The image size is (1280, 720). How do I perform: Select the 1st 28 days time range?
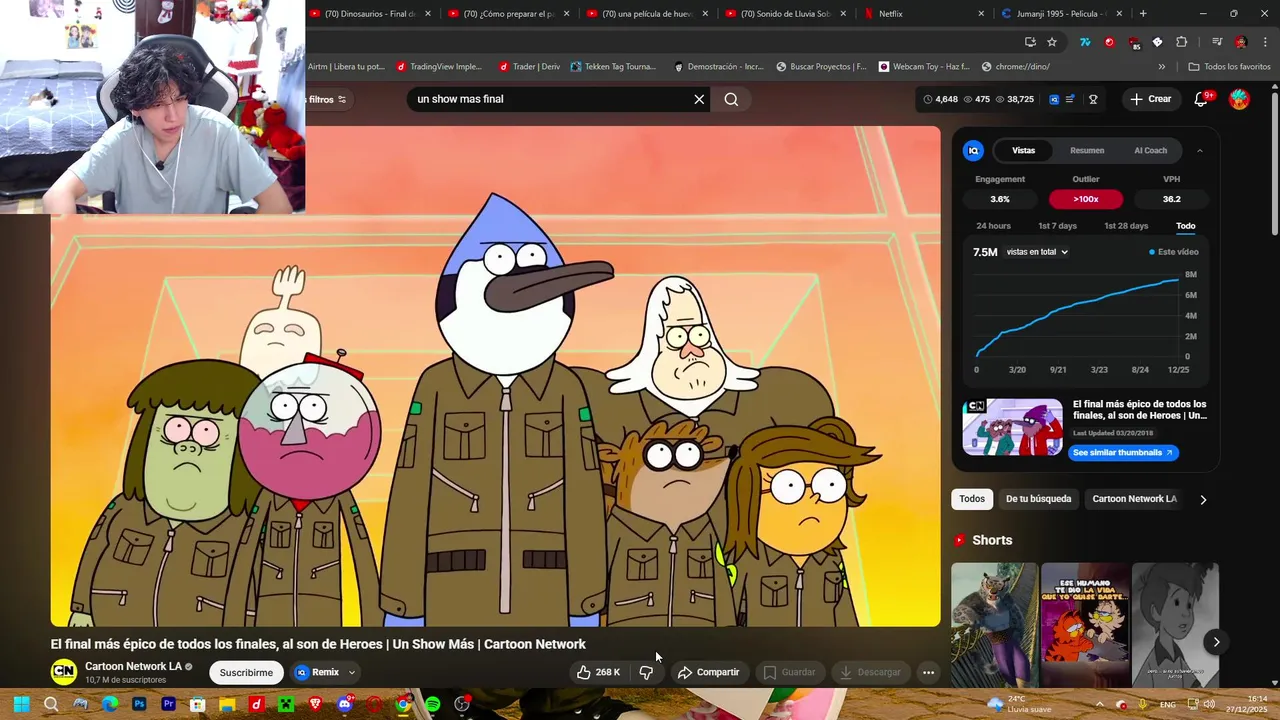pyautogui.click(x=1126, y=226)
